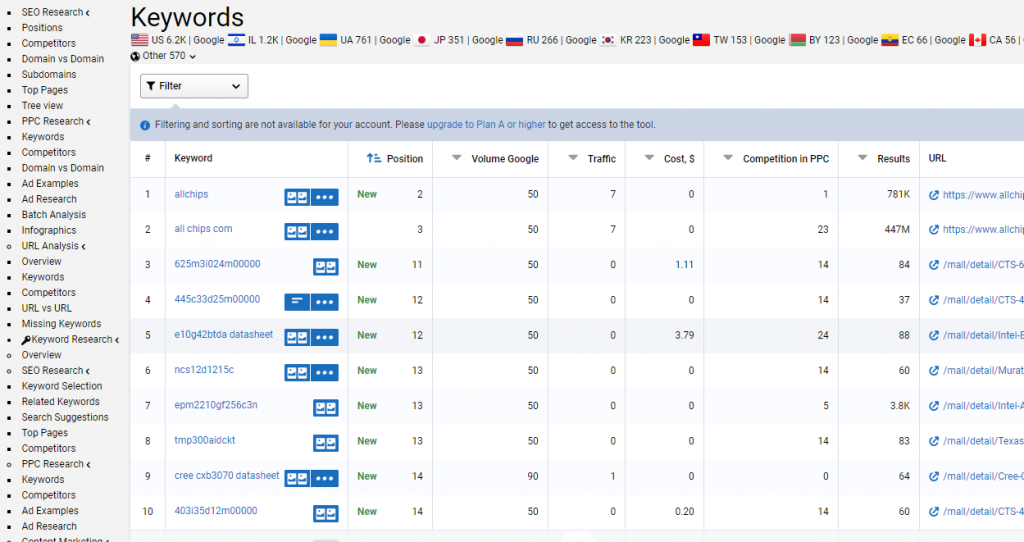Click the snippet icon for 445c33d25m00000
The height and width of the screenshot is (542, 1024).
point(297,301)
